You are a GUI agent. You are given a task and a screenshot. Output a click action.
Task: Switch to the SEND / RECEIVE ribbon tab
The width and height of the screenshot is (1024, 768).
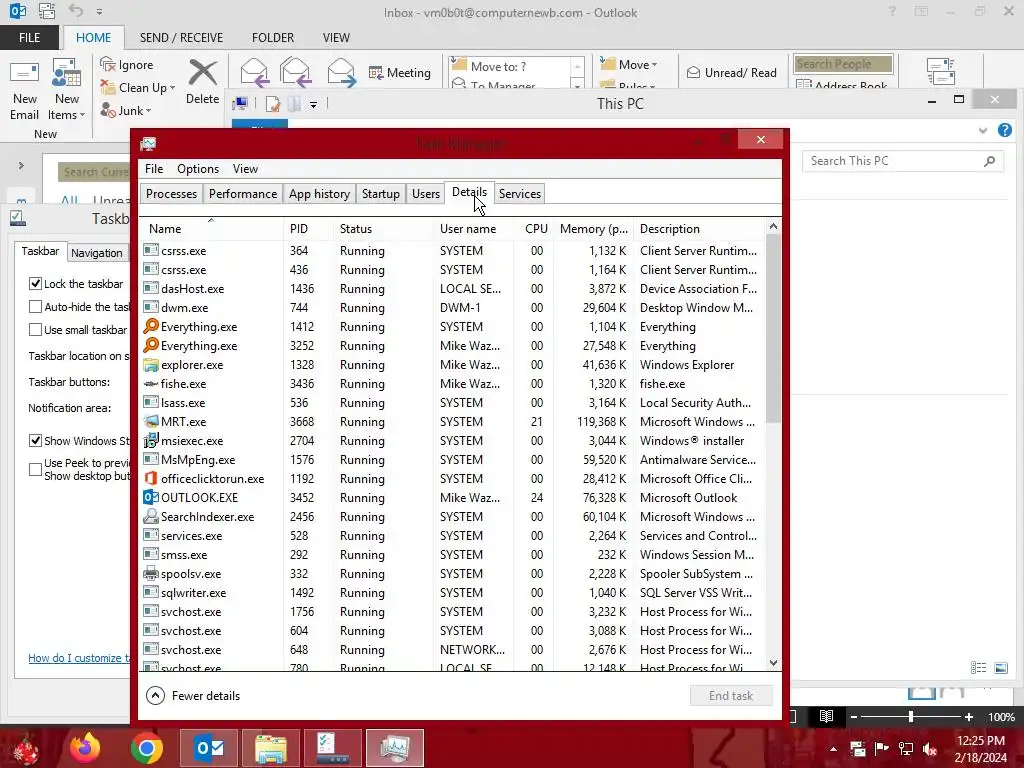point(181,37)
